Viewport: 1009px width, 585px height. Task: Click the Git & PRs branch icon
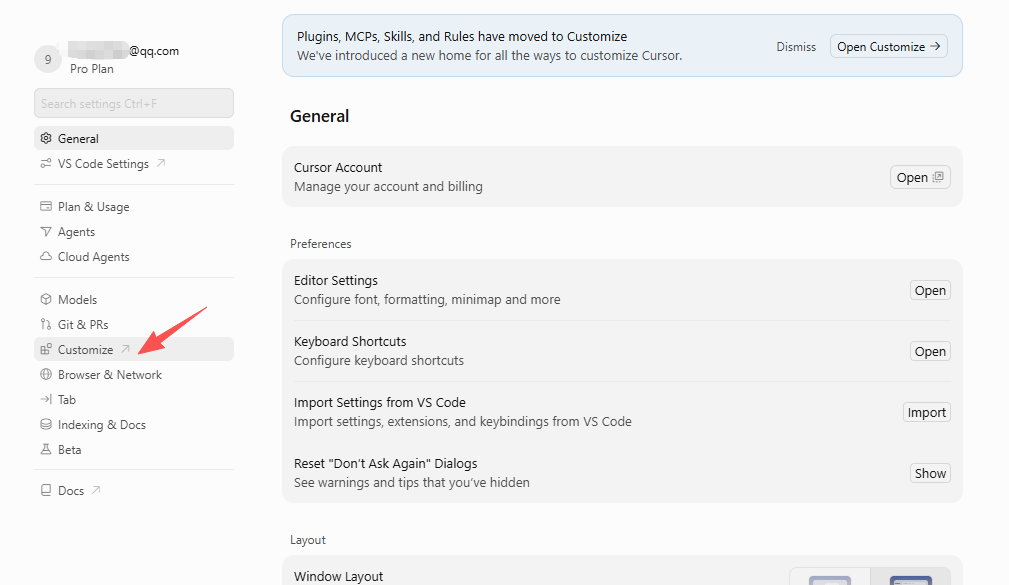click(46, 324)
